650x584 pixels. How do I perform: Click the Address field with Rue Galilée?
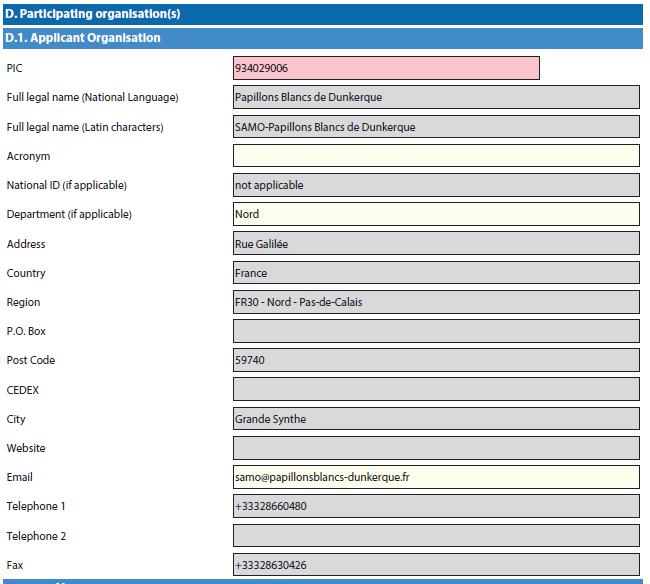point(436,244)
